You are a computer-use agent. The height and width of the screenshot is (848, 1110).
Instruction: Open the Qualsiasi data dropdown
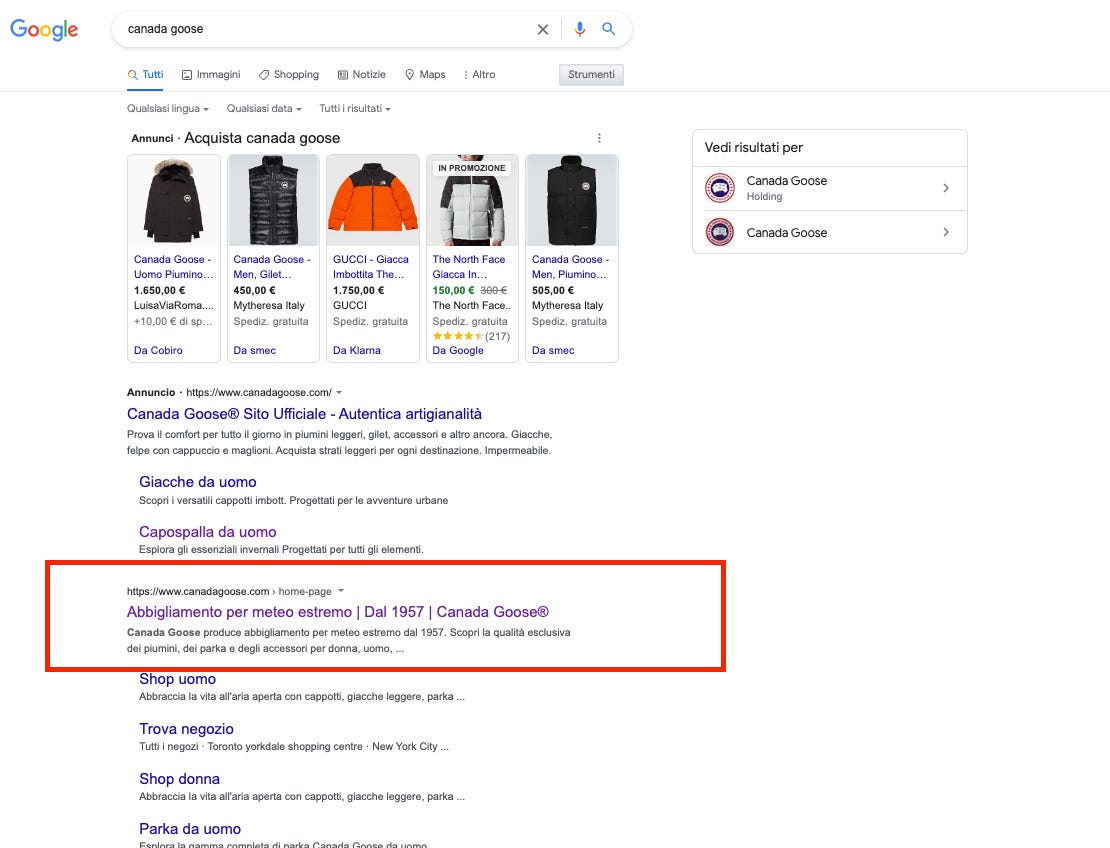pyautogui.click(x=264, y=108)
